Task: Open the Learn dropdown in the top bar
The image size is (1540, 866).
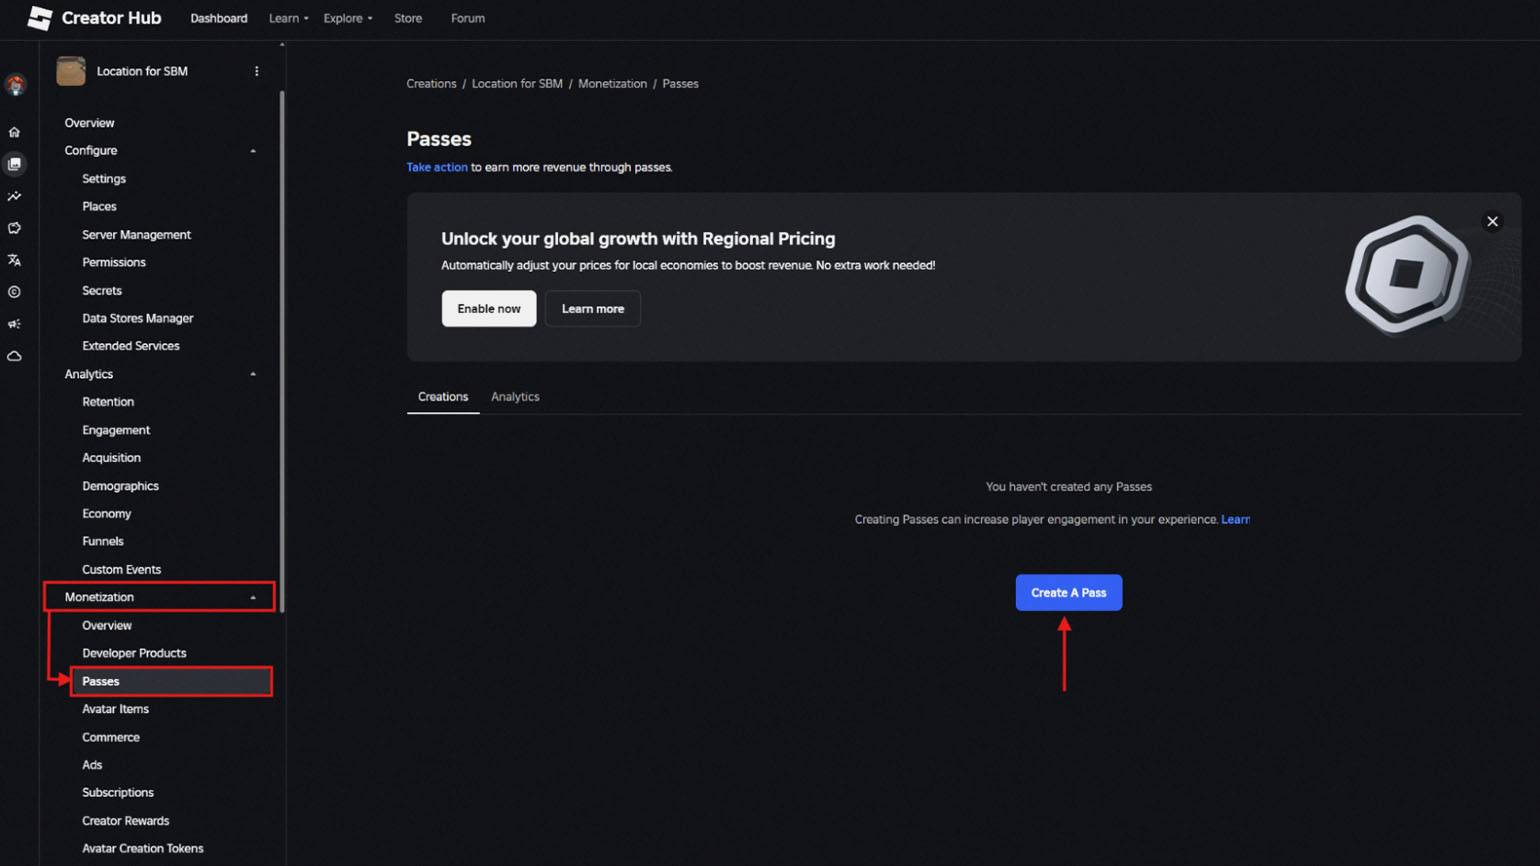Action: pos(288,18)
